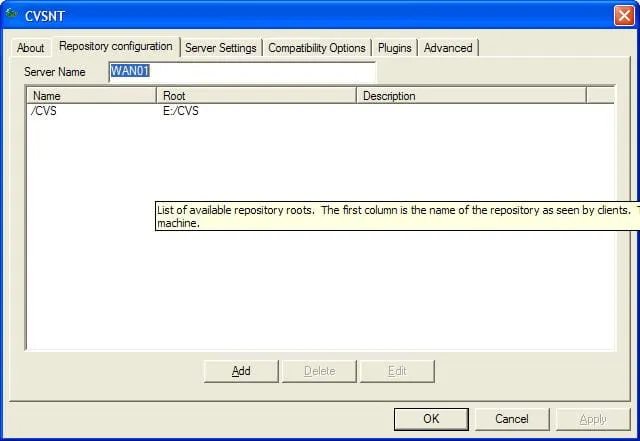Image resolution: width=640 pixels, height=441 pixels.
Task: Dismiss dialog with Cancel button
Action: [x=512, y=419]
